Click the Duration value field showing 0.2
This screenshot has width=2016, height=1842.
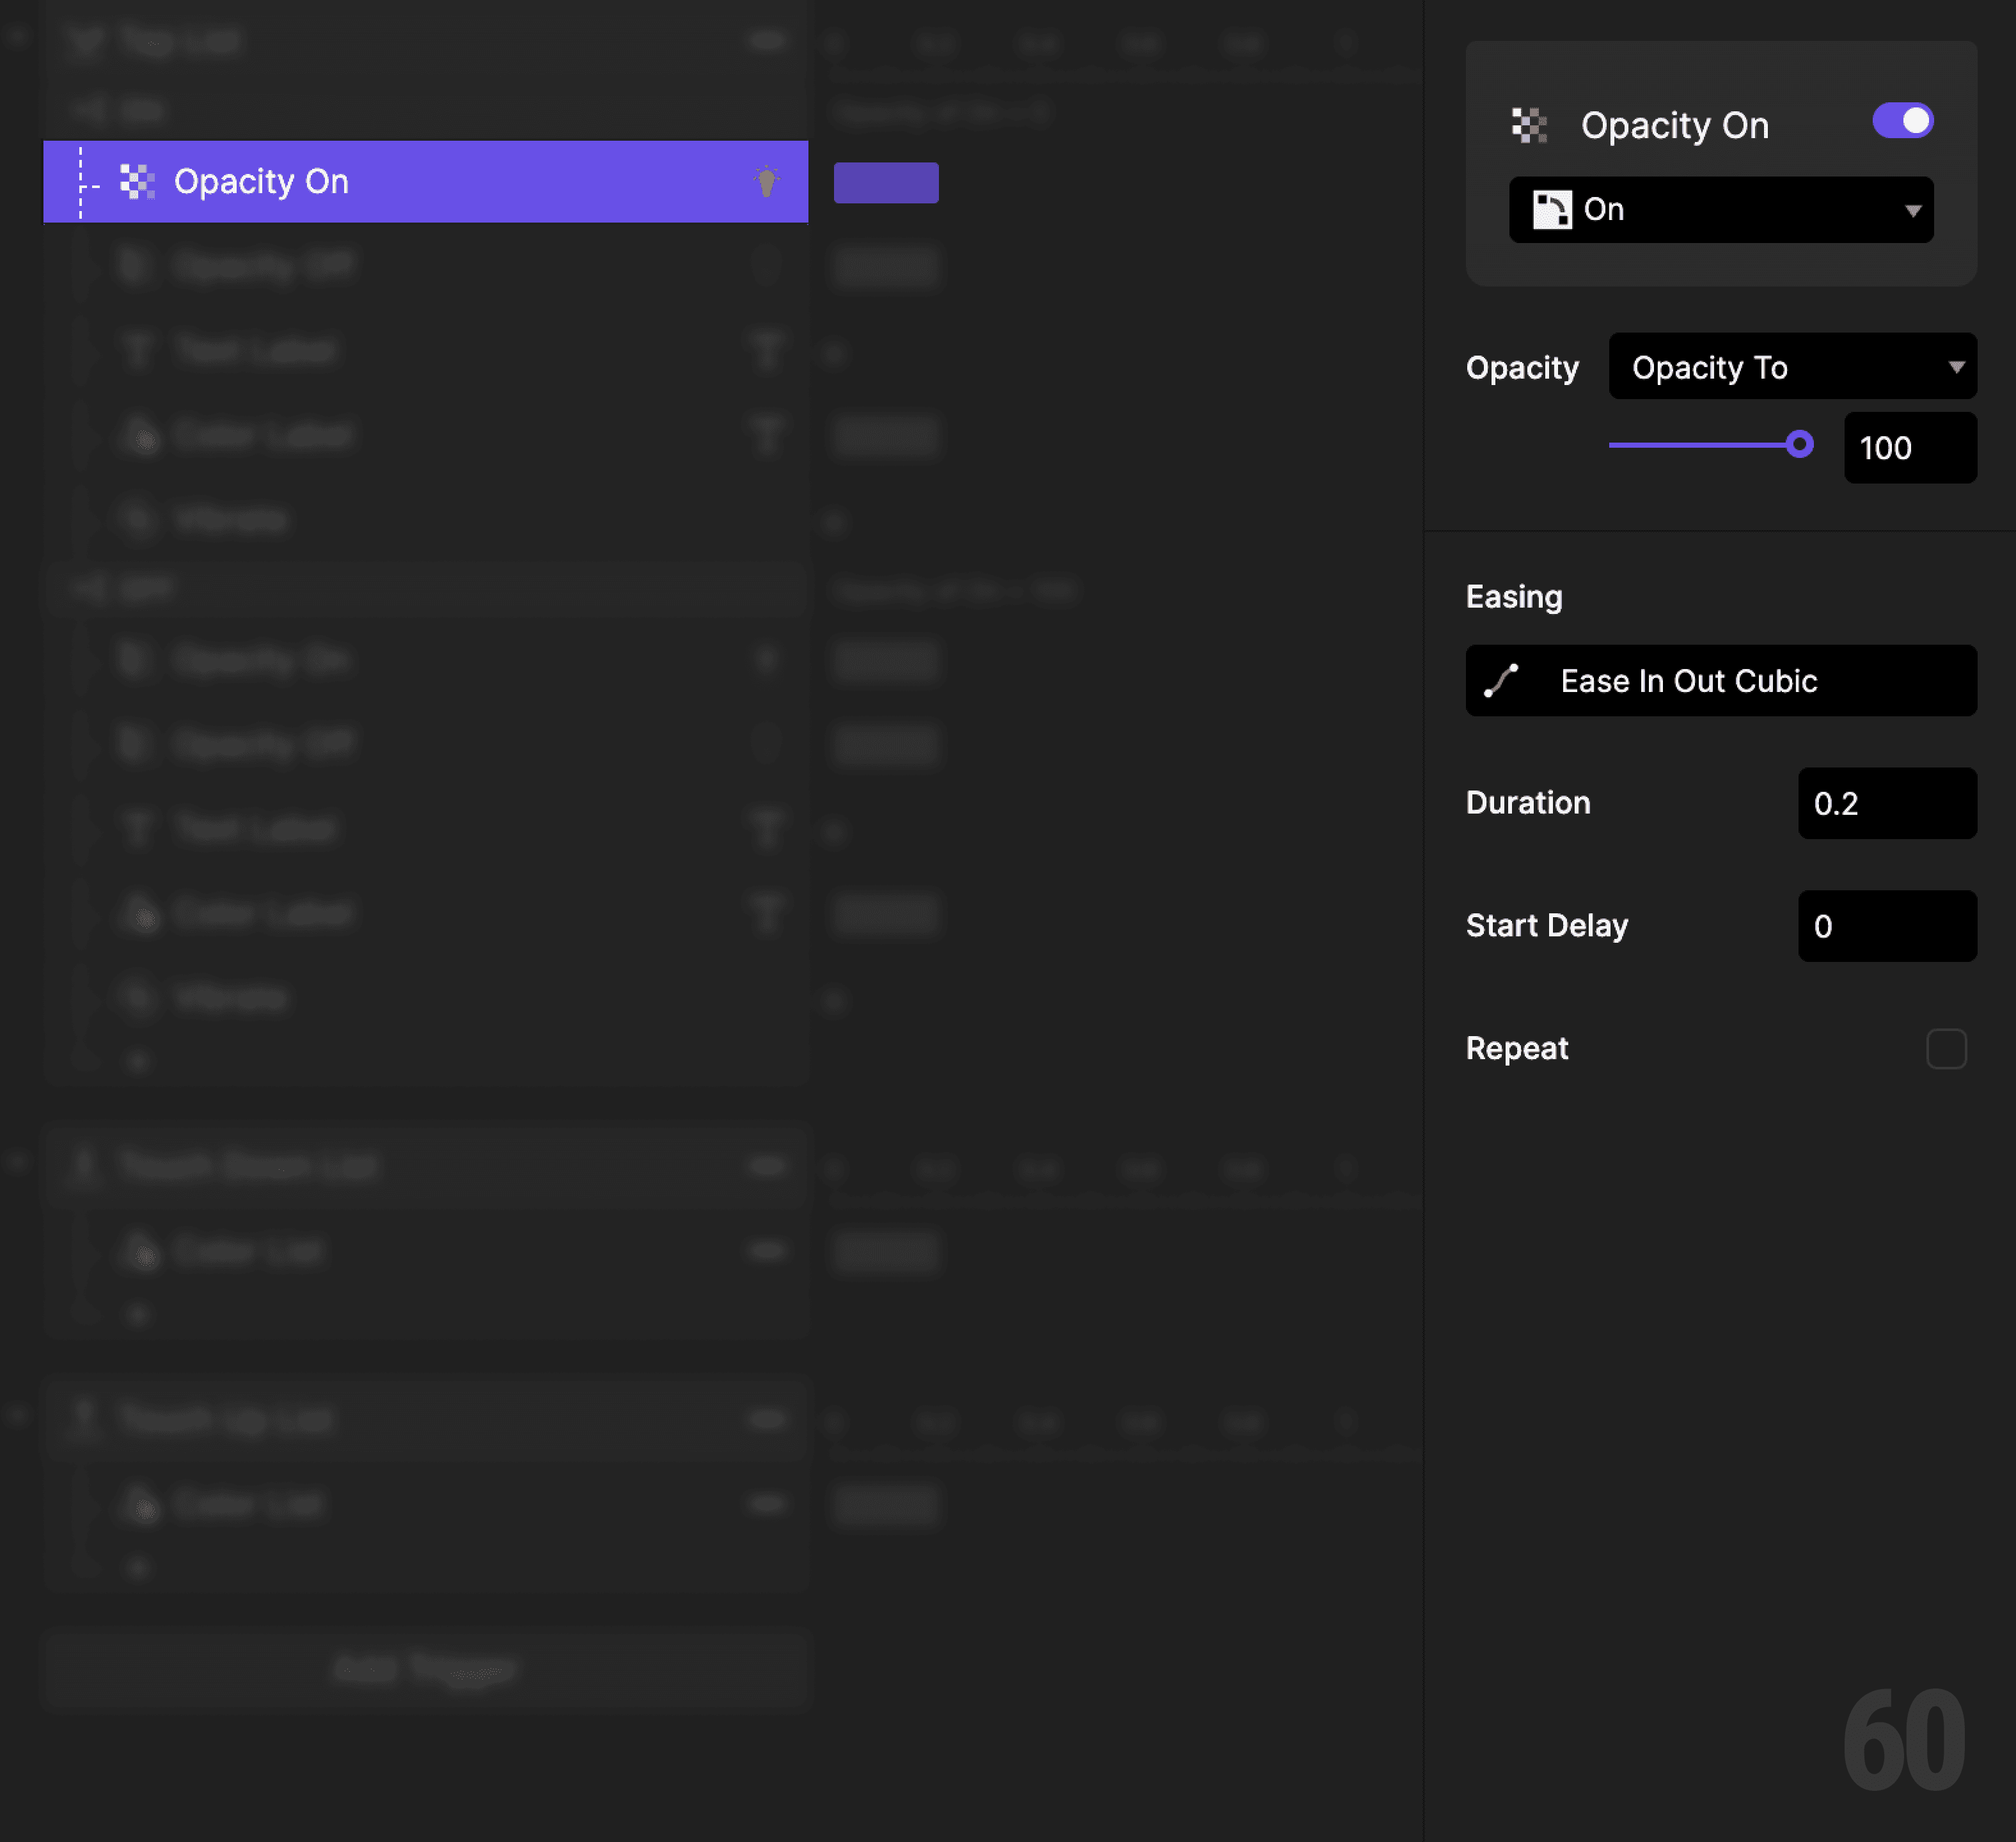[1886, 803]
